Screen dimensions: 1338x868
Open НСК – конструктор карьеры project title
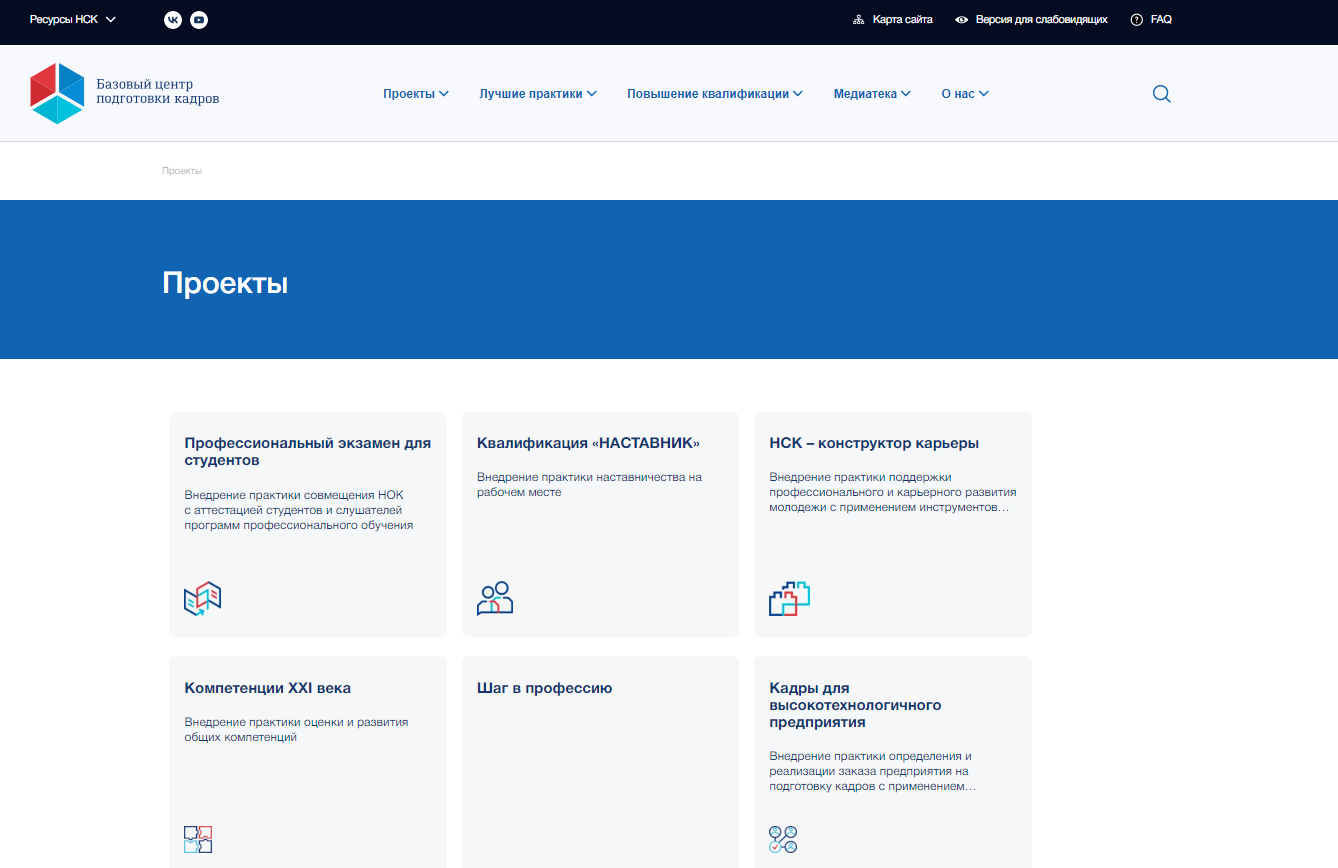(x=874, y=443)
